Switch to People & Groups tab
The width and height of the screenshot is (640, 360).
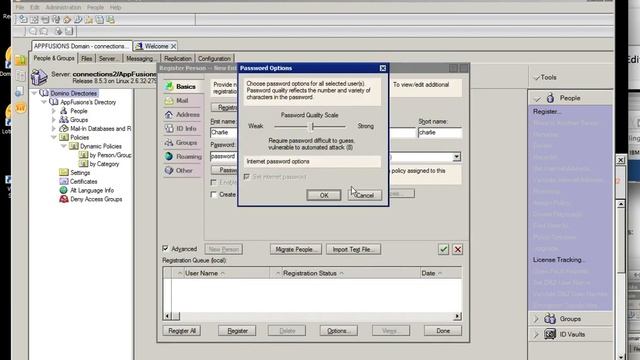(54, 58)
